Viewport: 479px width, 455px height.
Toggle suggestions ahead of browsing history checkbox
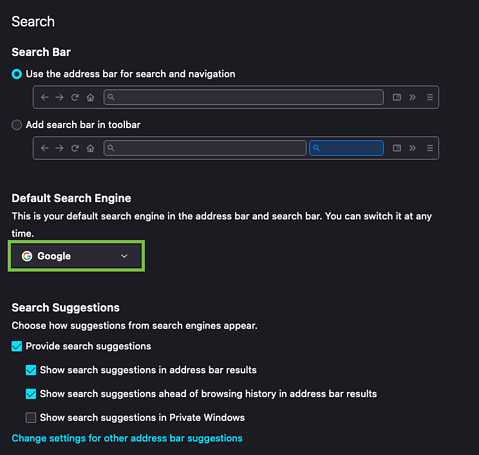[31, 394]
